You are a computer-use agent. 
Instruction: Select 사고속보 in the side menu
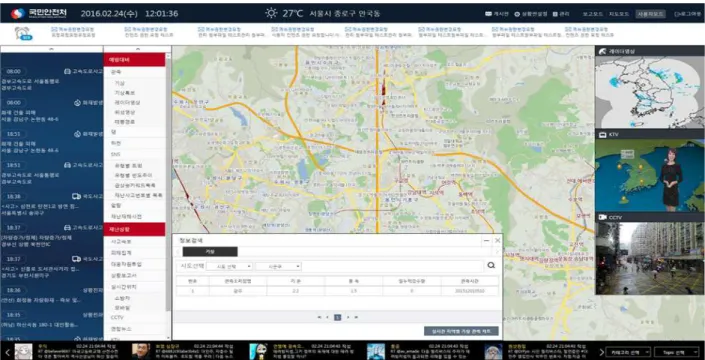click(120, 242)
